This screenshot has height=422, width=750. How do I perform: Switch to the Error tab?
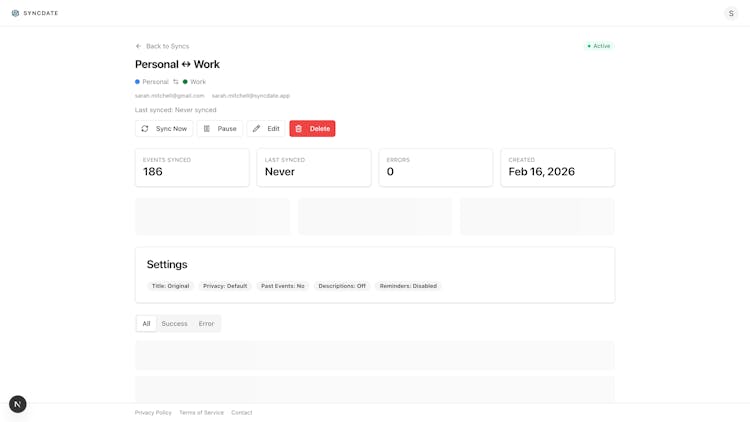206,324
